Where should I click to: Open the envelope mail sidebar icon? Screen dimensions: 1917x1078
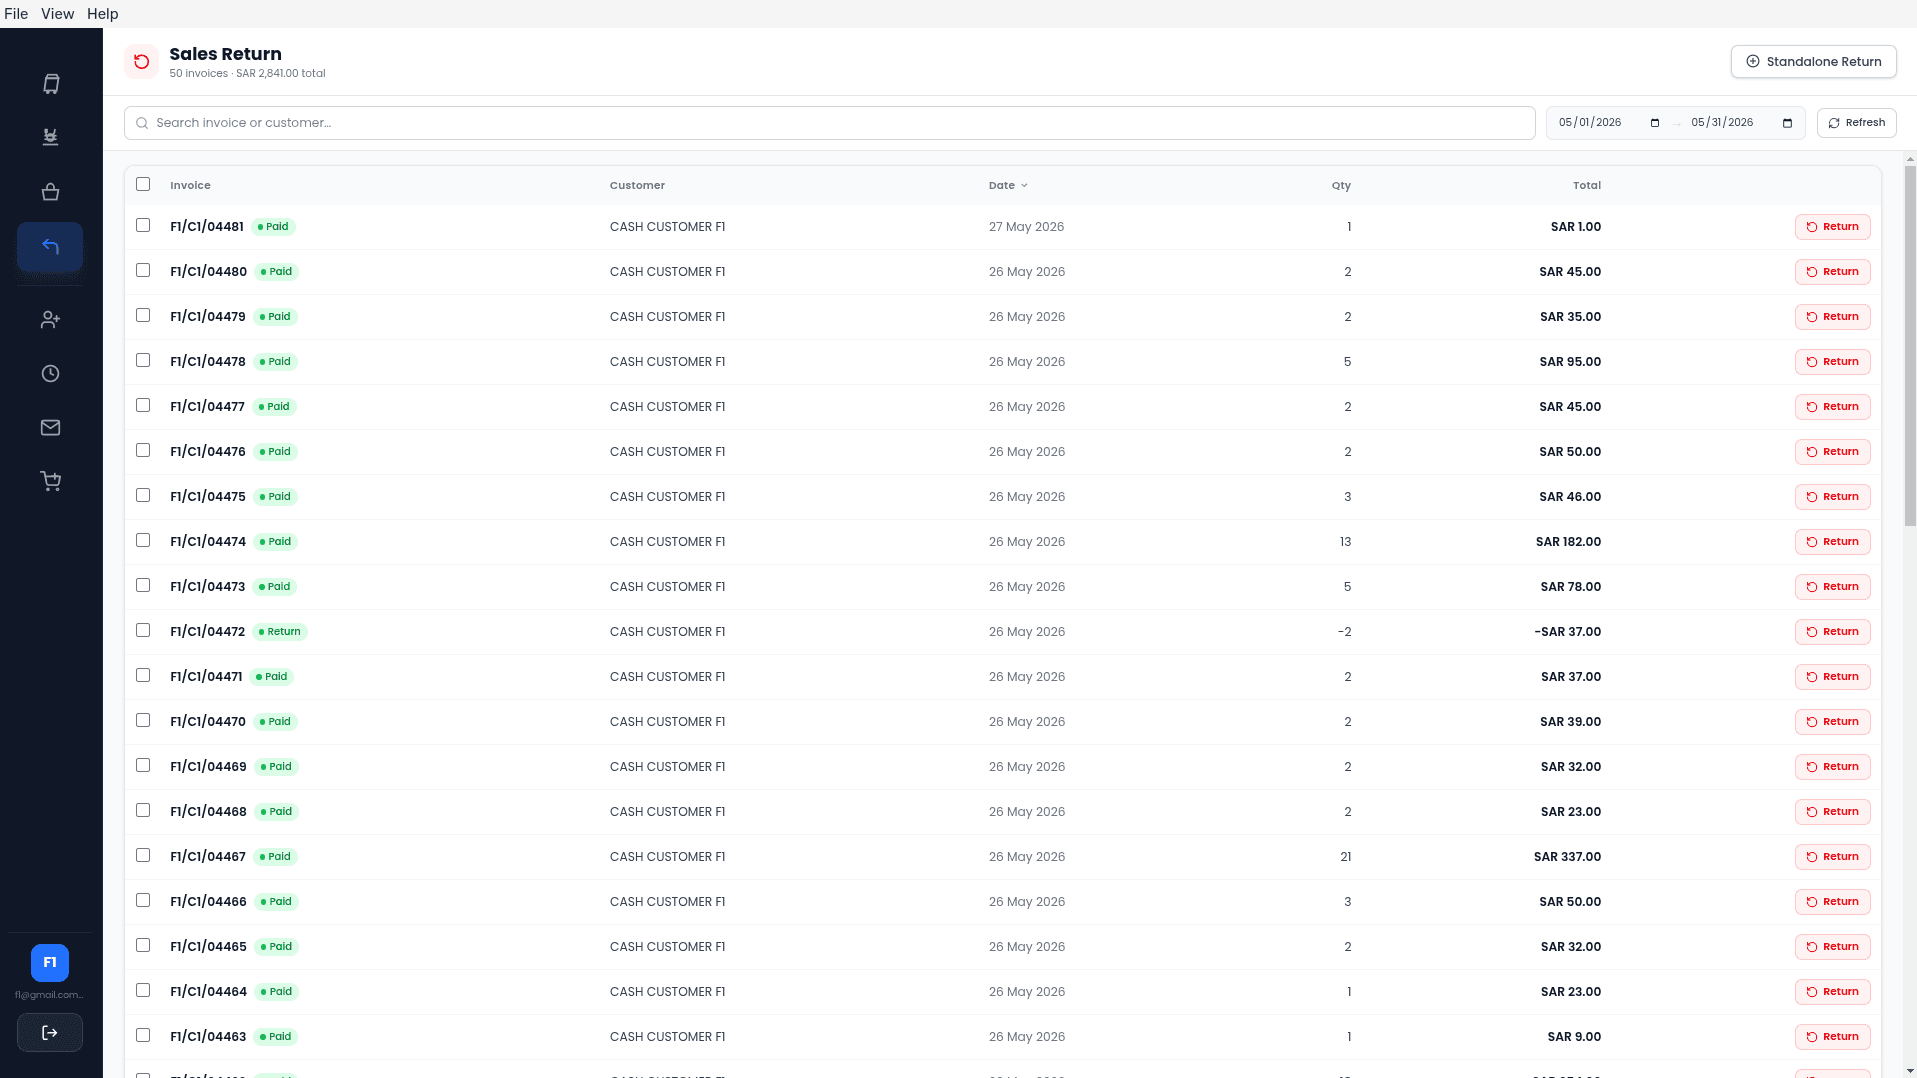(50, 428)
